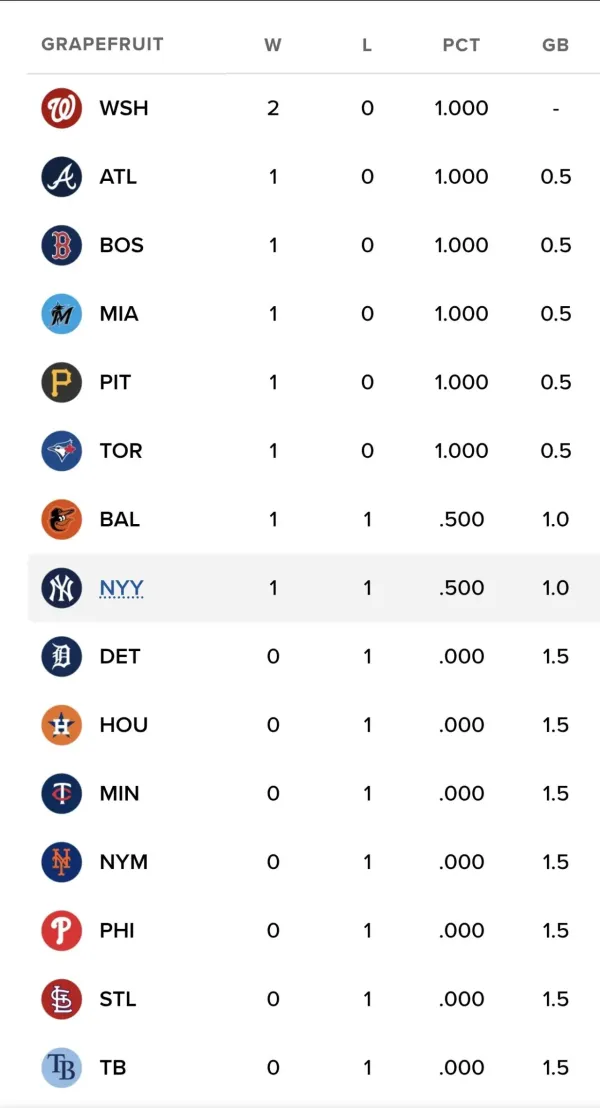Image resolution: width=600 pixels, height=1108 pixels.
Task: Open the Detroit Tigers logo icon
Action: pyautogui.click(x=61, y=656)
